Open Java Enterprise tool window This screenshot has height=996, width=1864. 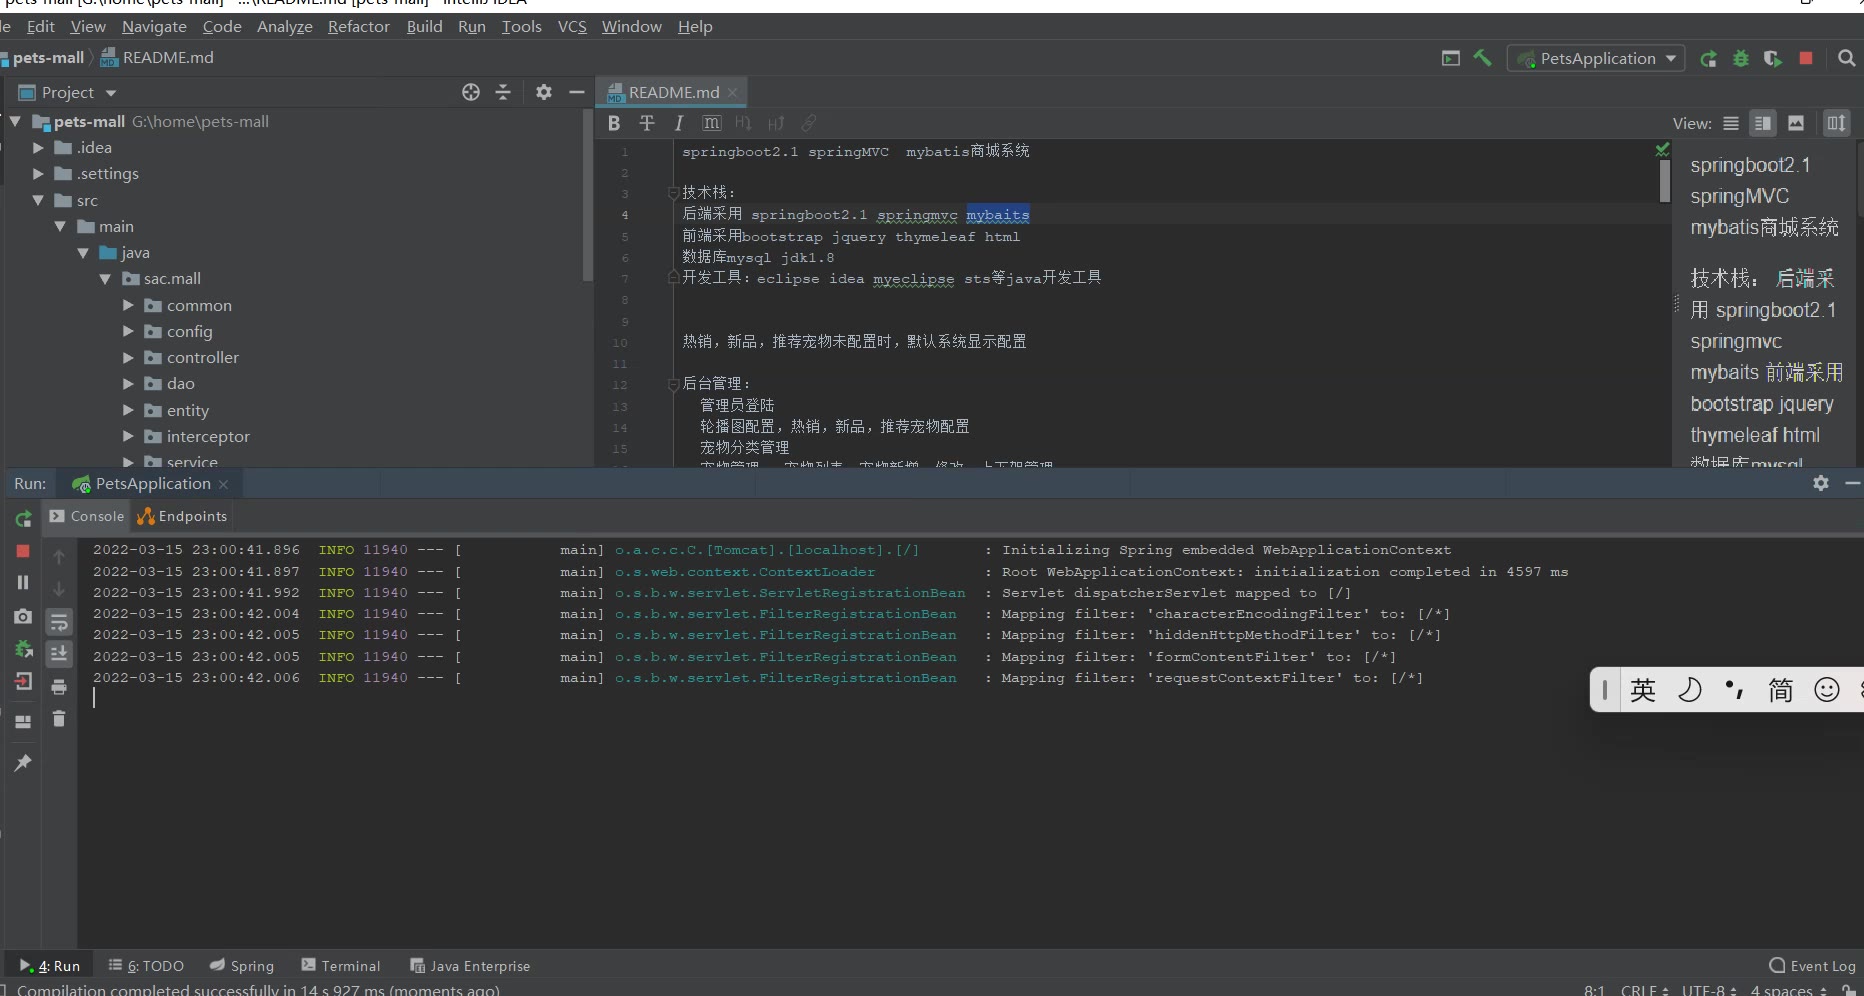tap(470, 966)
